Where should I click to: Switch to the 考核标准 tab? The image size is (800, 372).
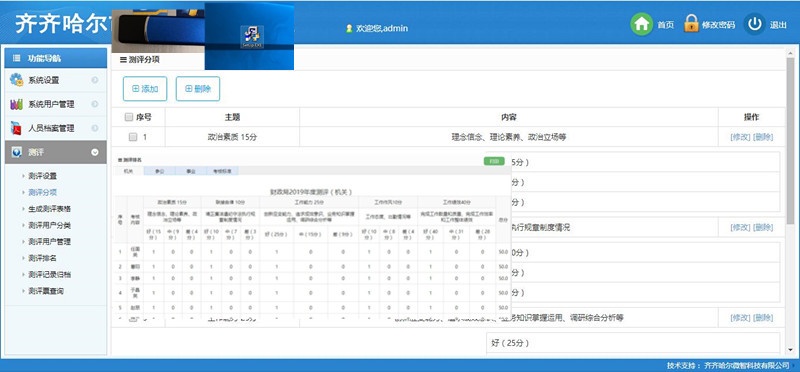click(222, 171)
